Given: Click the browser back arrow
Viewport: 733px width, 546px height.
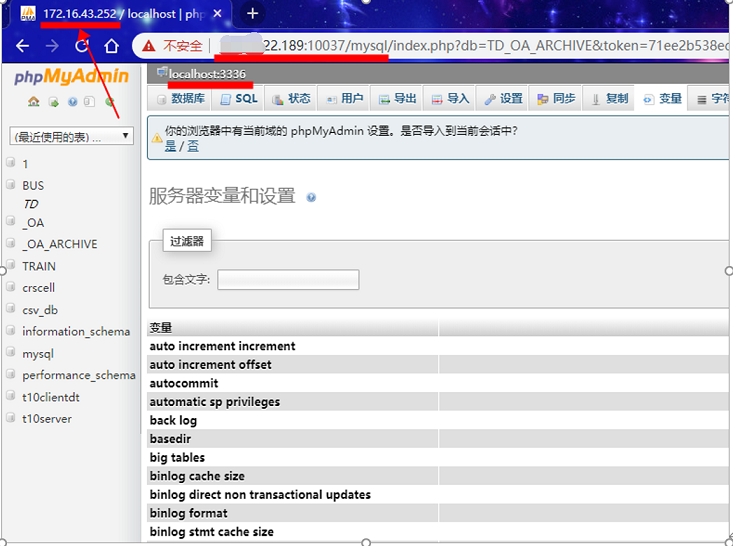Looking at the screenshot, I should click(22, 46).
